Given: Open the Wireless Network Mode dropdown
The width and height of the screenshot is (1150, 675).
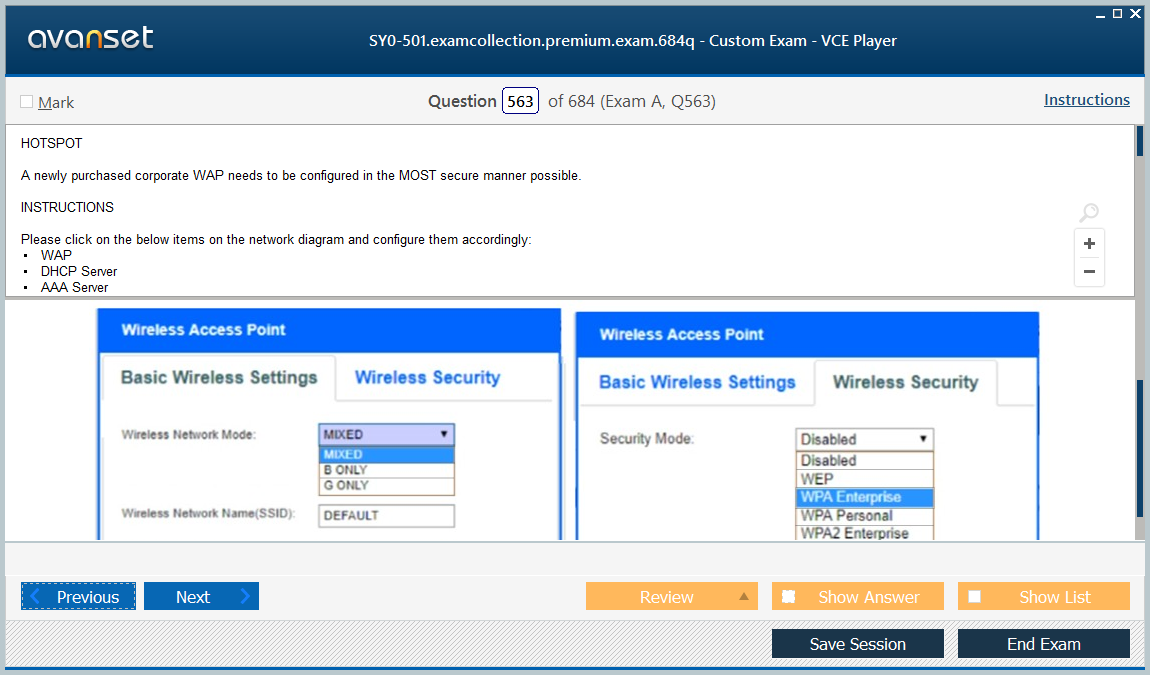Looking at the screenshot, I should click(x=443, y=434).
